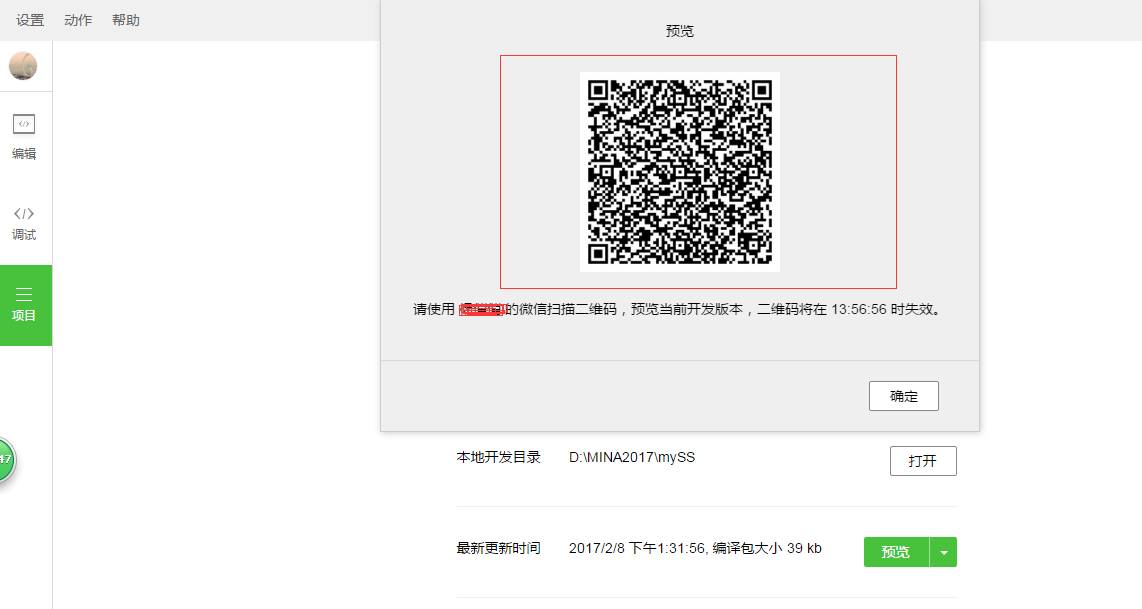1142x609 pixels.
Task: Select the 项目 project tab
Action: point(25,305)
